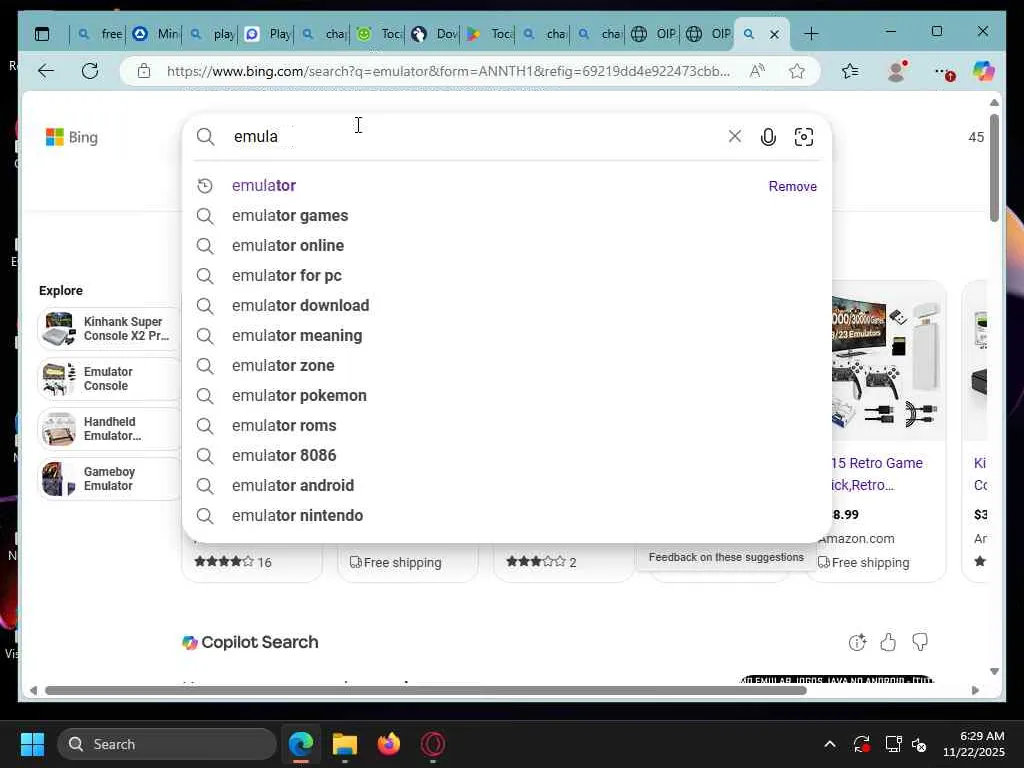This screenshot has height=768, width=1024.
Task: Open the Edge profile avatar
Action: 897,71
